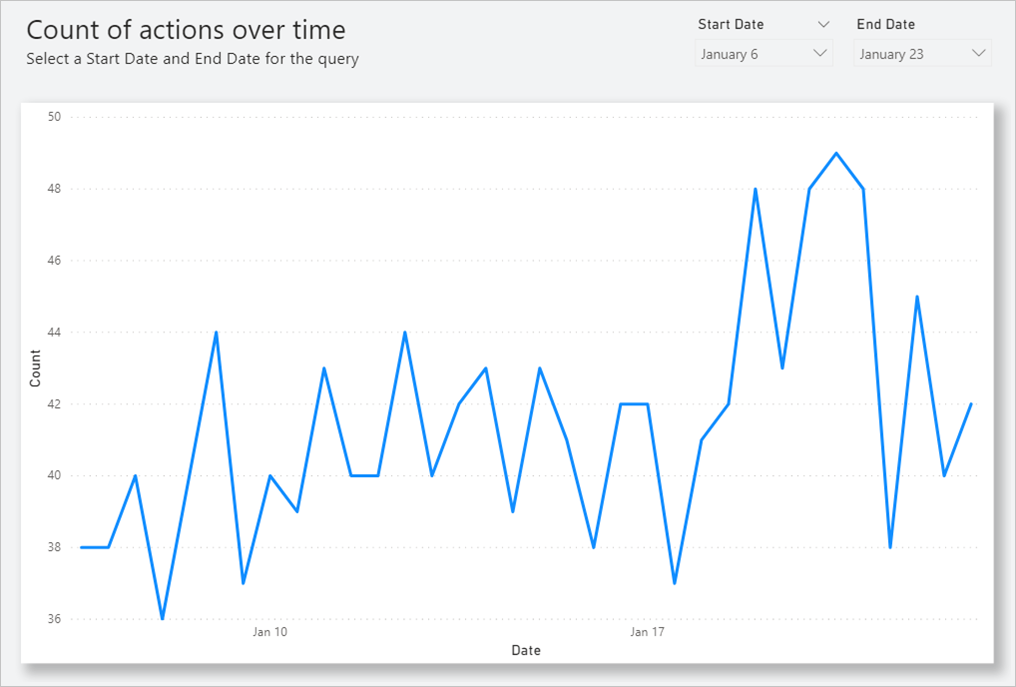1016x687 pixels.
Task: Click the Start Date slicer label
Action: click(x=731, y=24)
